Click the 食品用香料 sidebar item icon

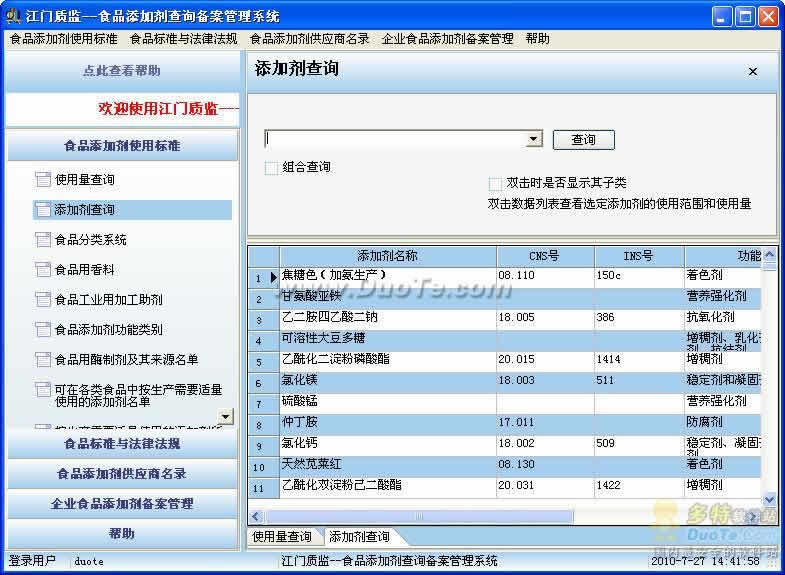pos(43,270)
